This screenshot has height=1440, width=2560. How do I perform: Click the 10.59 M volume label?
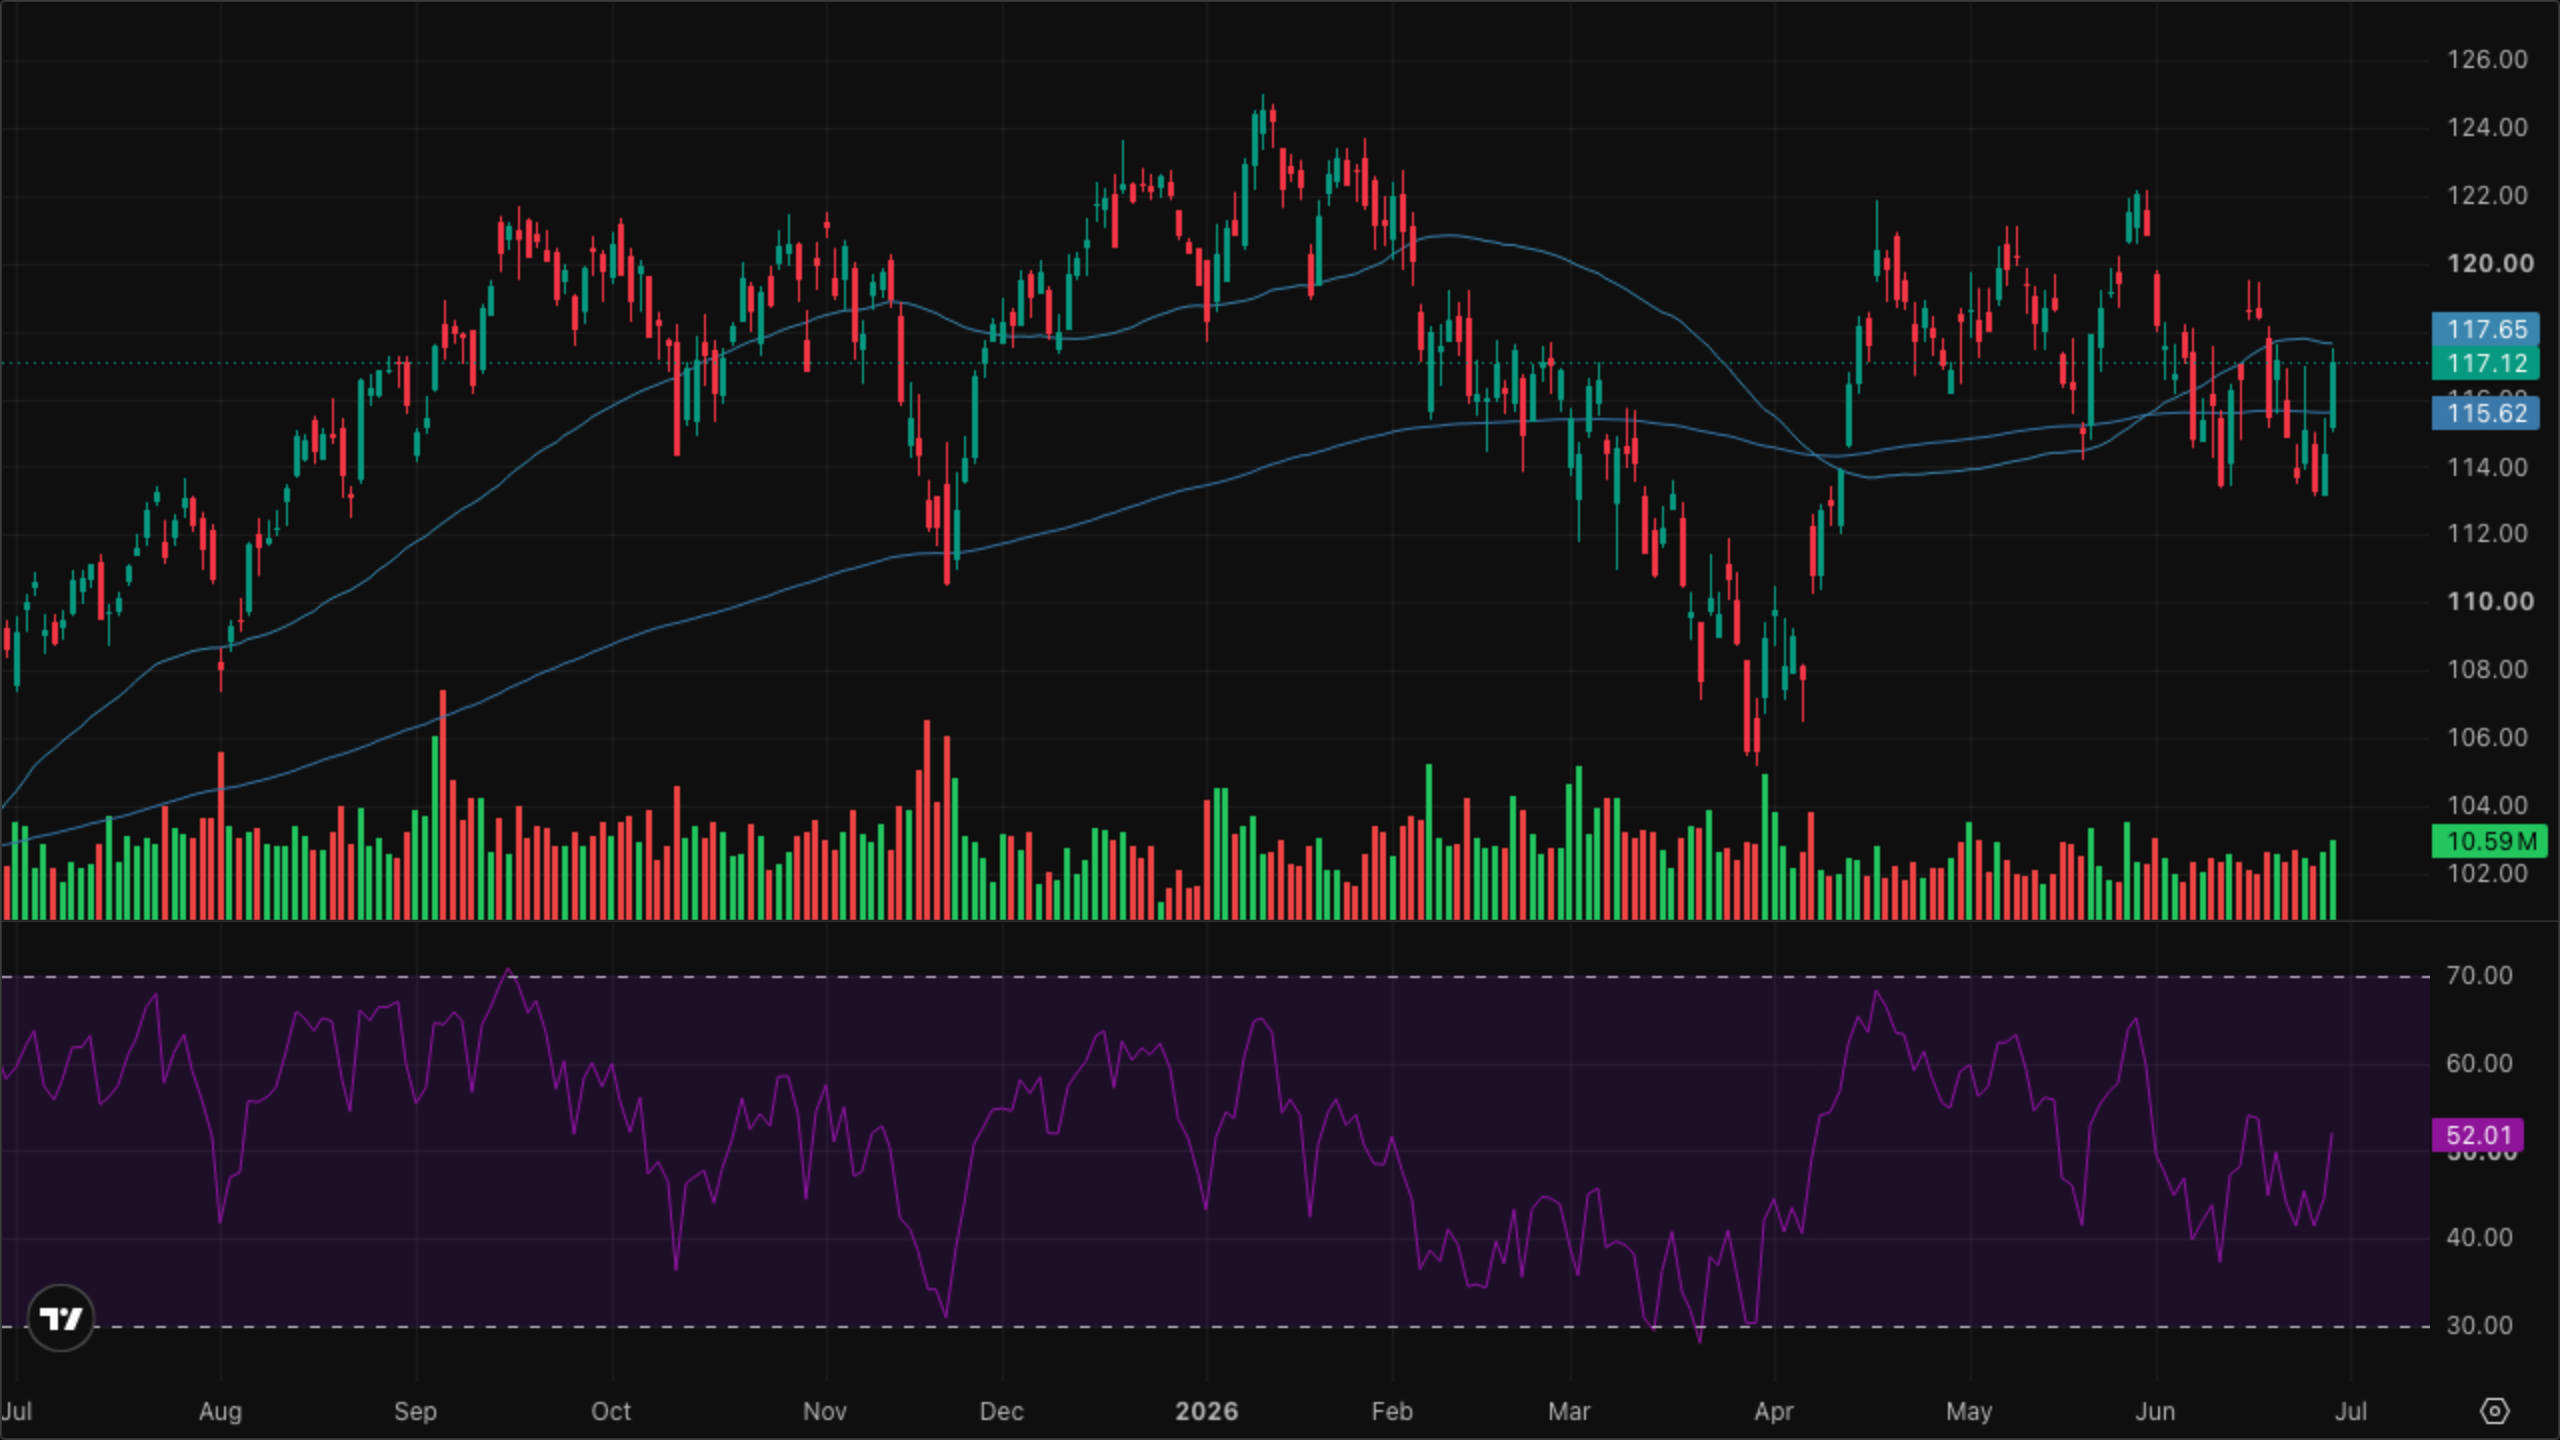(2489, 841)
